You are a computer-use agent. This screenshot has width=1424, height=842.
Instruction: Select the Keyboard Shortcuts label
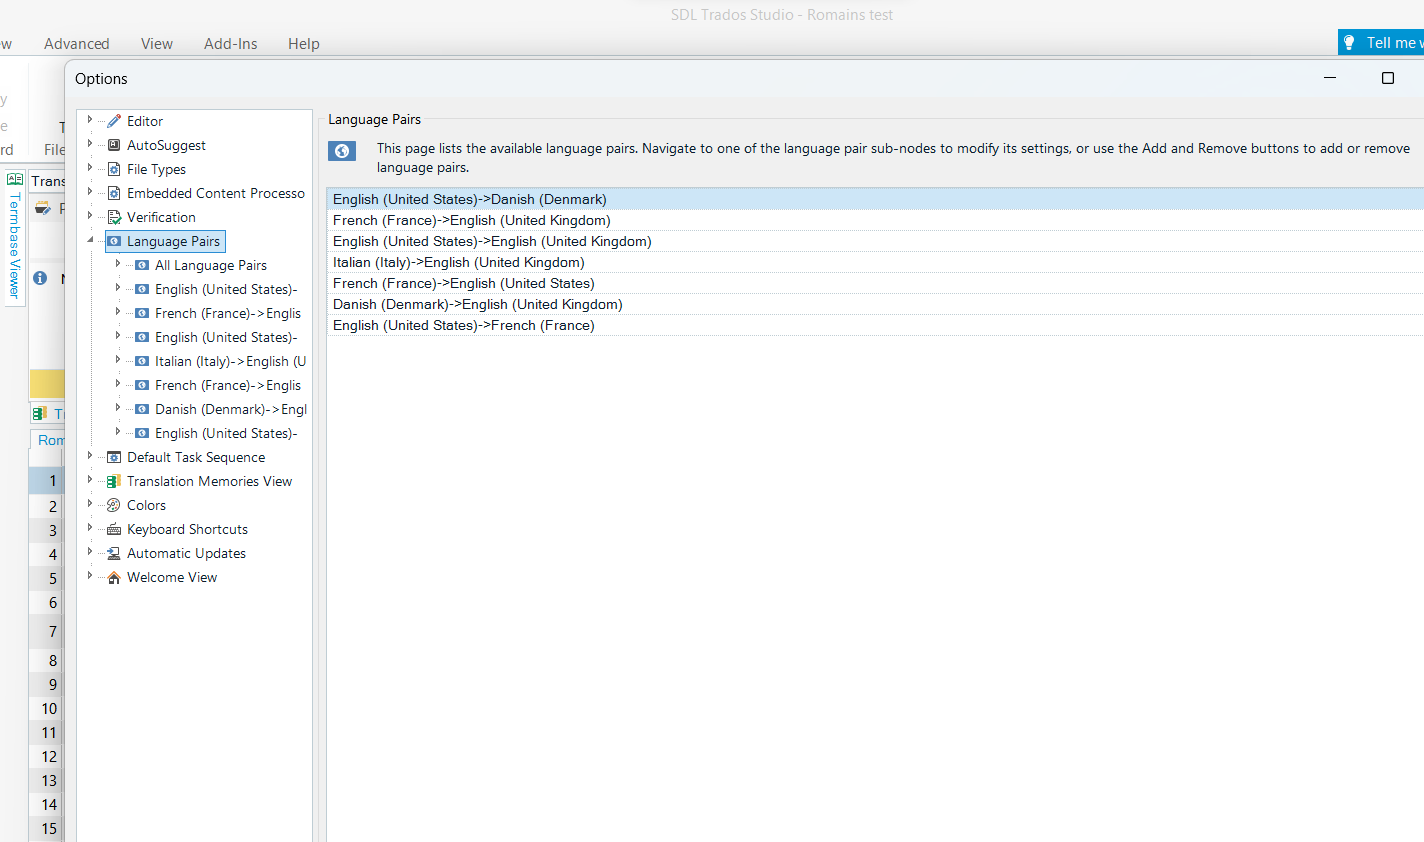(187, 529)
